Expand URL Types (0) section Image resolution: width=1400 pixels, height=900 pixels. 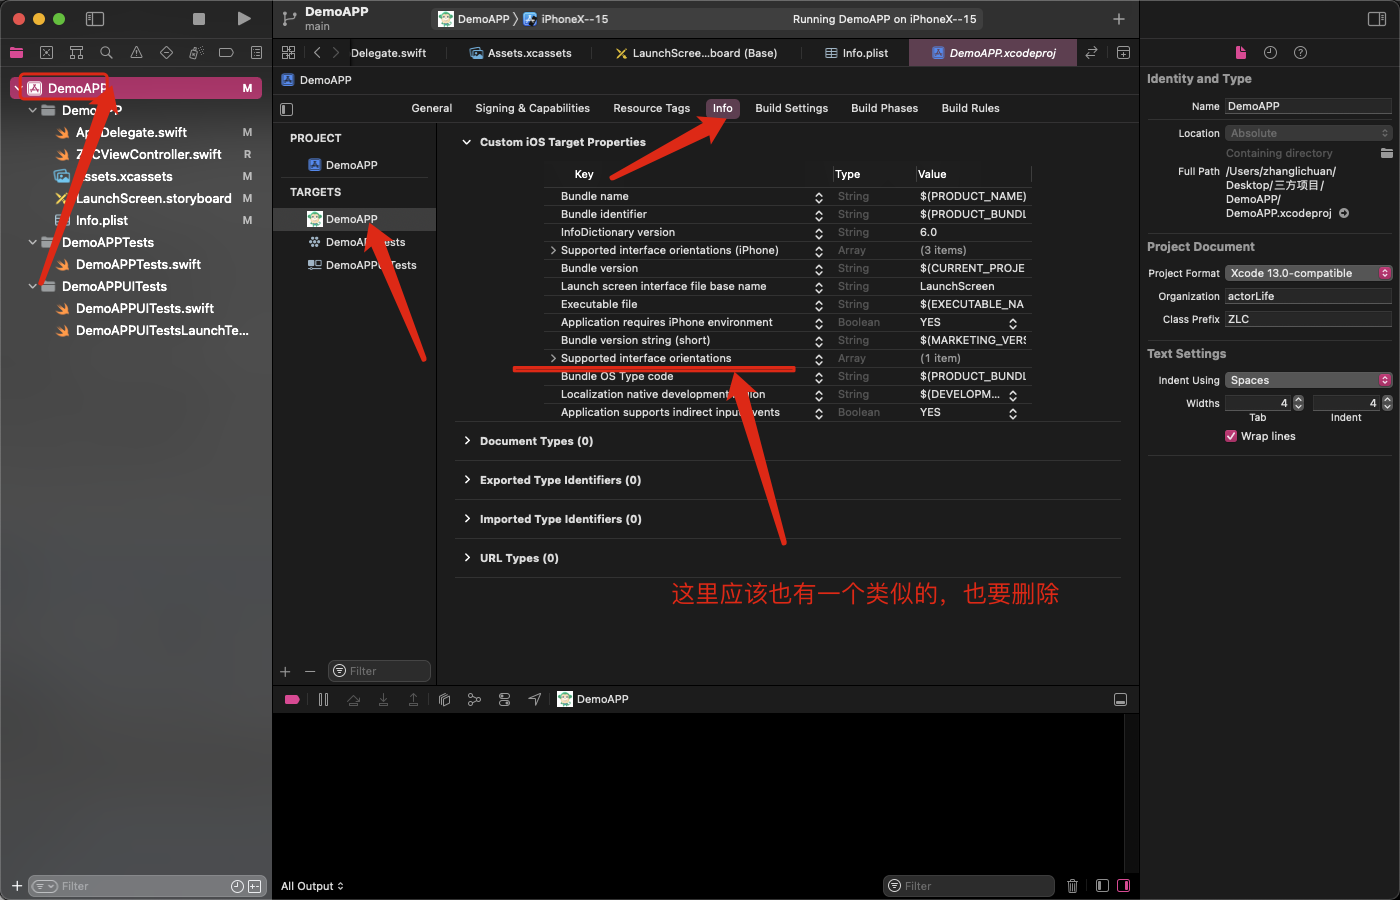click(466, 558)
